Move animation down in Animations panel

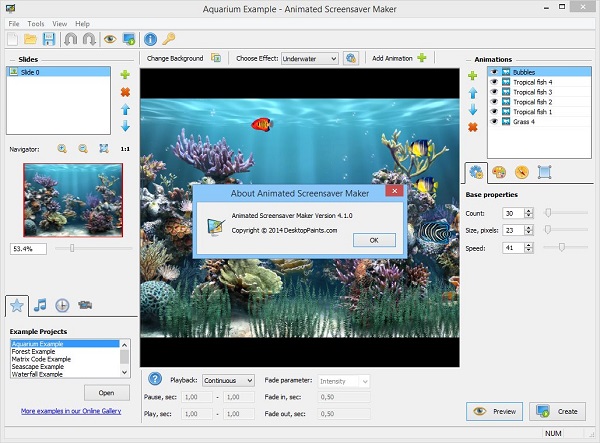[x=473, y=109]
